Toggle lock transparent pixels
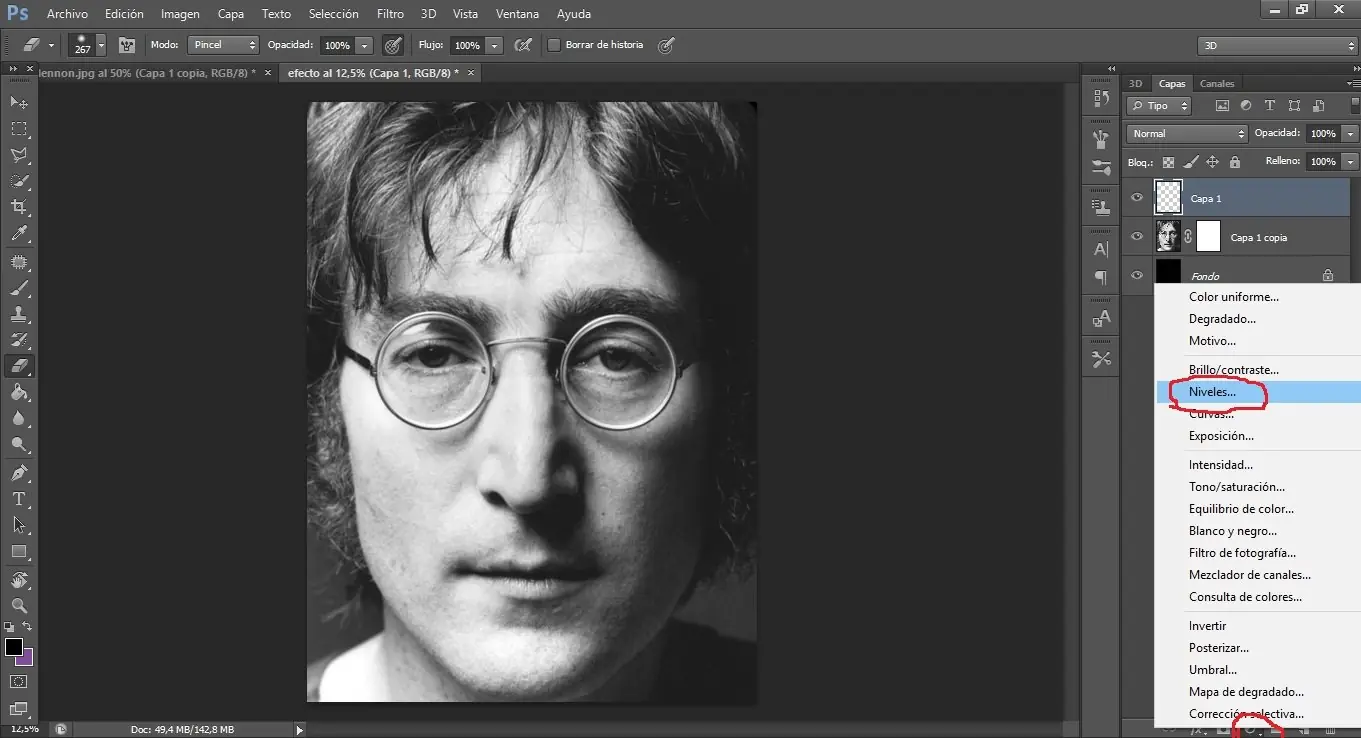Viewport: 1361px width, 738px height. coord(1168,162)
